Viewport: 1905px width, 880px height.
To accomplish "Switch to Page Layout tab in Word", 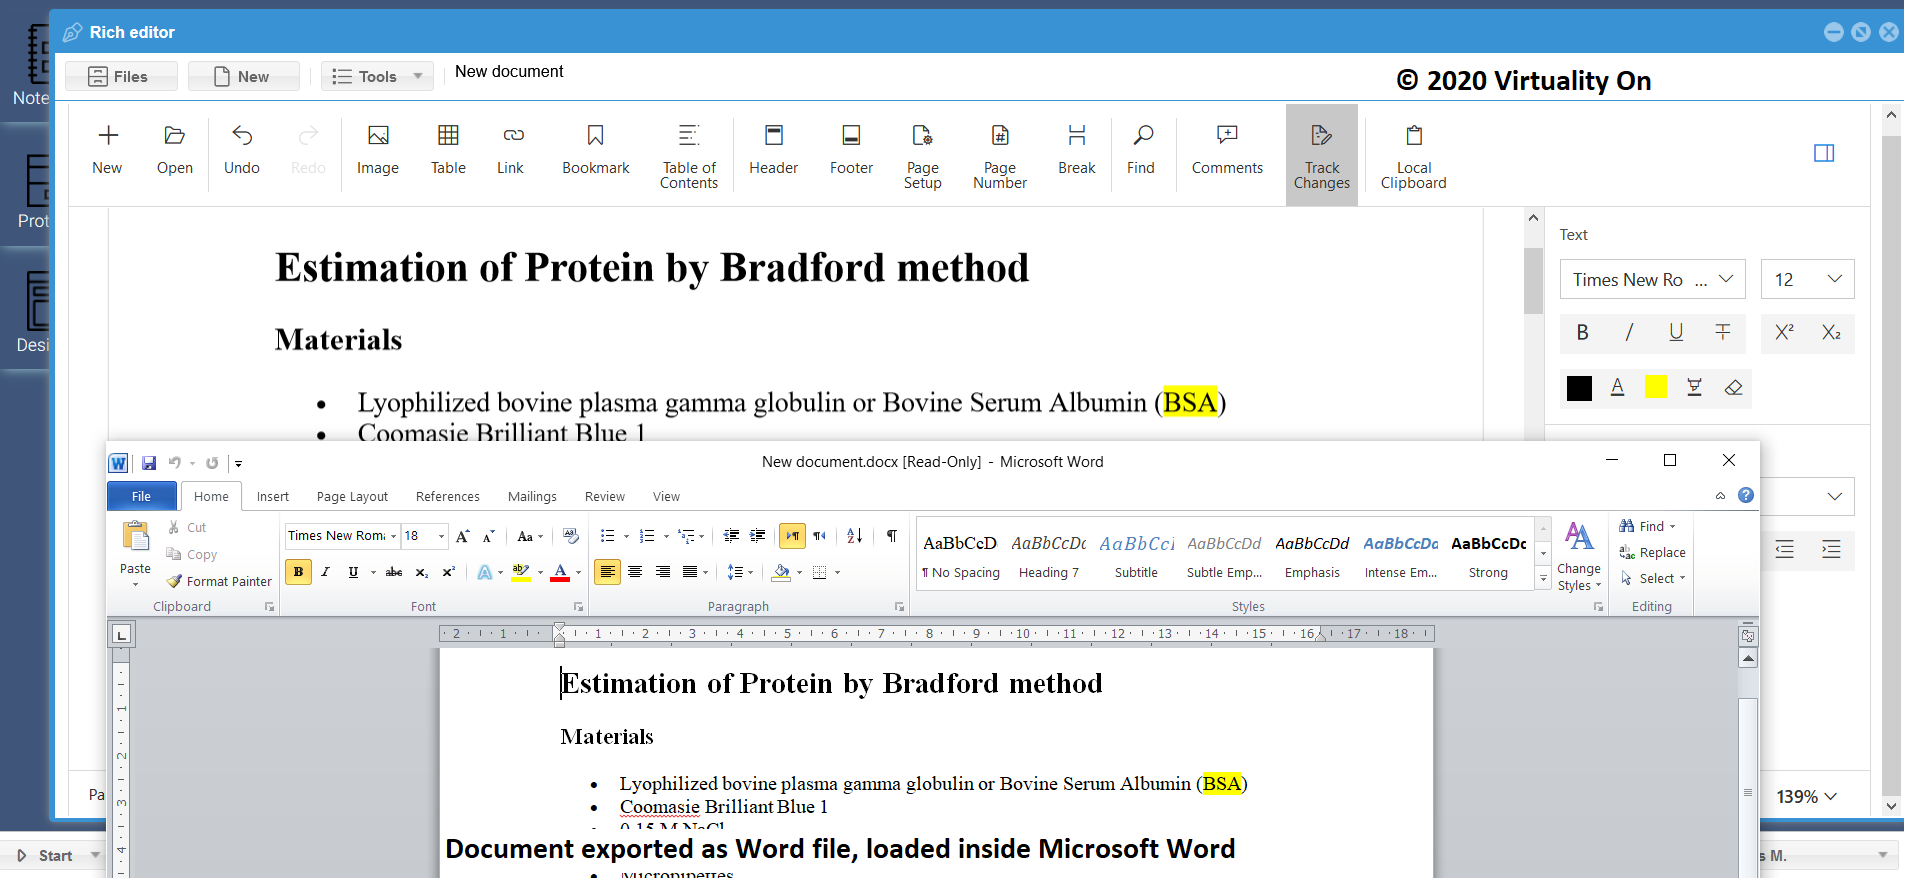I will click(x=352, y=497).
